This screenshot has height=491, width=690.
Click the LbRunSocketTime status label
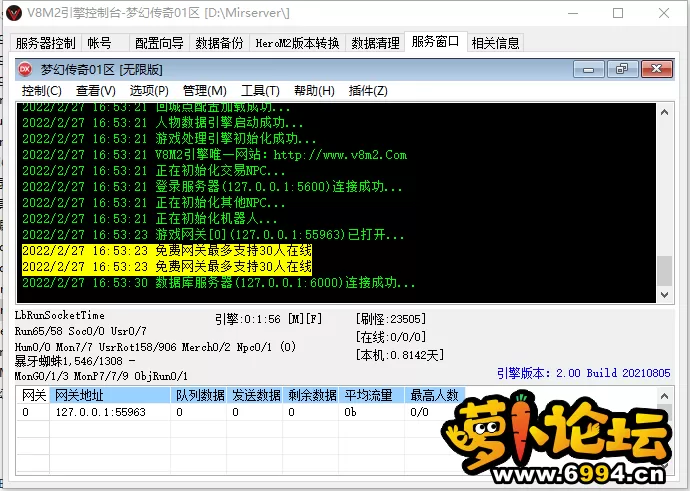[60, 315]
